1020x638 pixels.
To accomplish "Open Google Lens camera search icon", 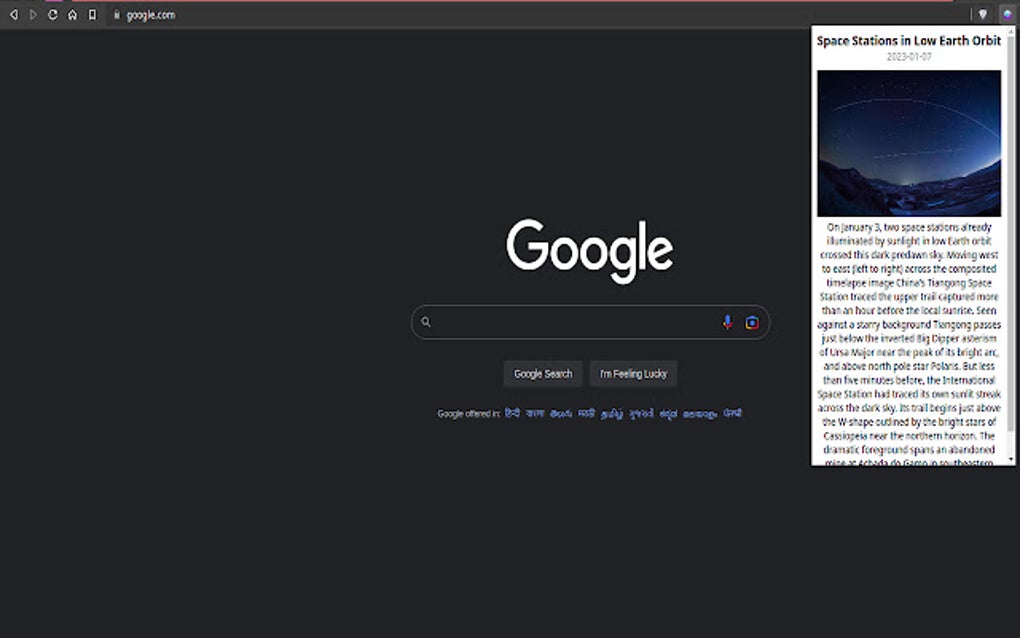I will [751, 322].
